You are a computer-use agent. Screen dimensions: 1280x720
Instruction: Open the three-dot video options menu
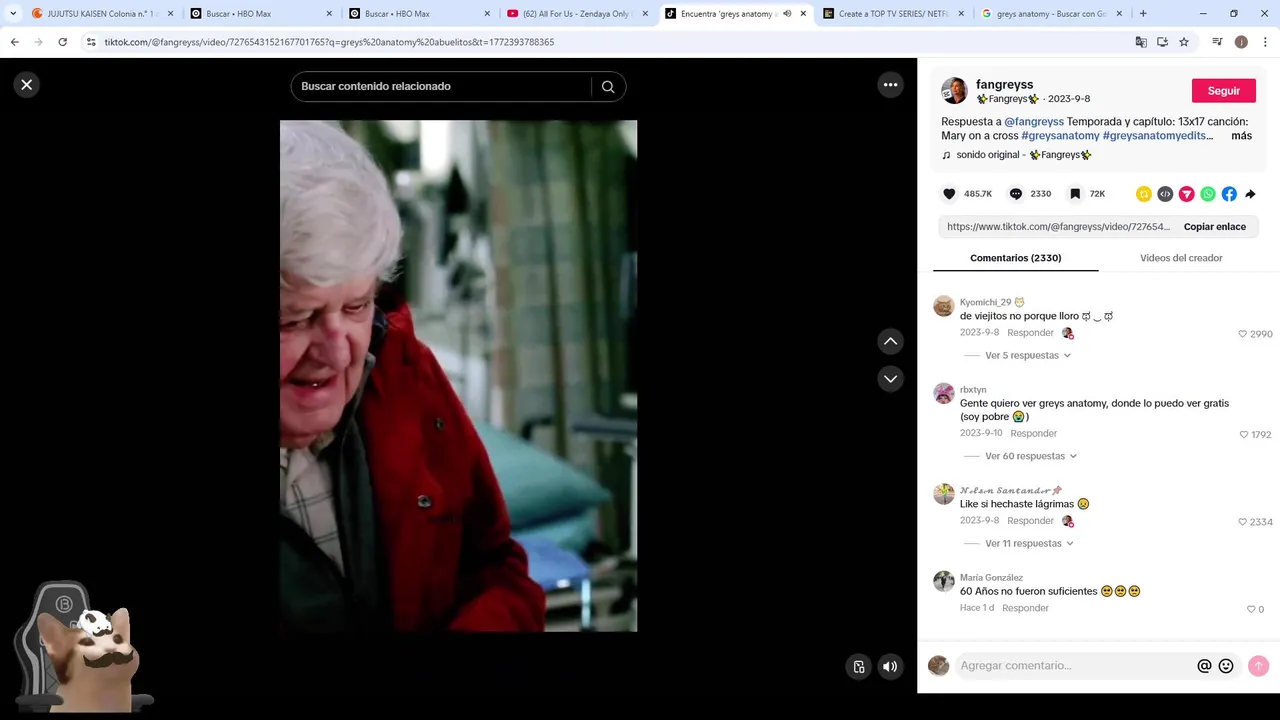pyautogui.click(x=891, y=85)
